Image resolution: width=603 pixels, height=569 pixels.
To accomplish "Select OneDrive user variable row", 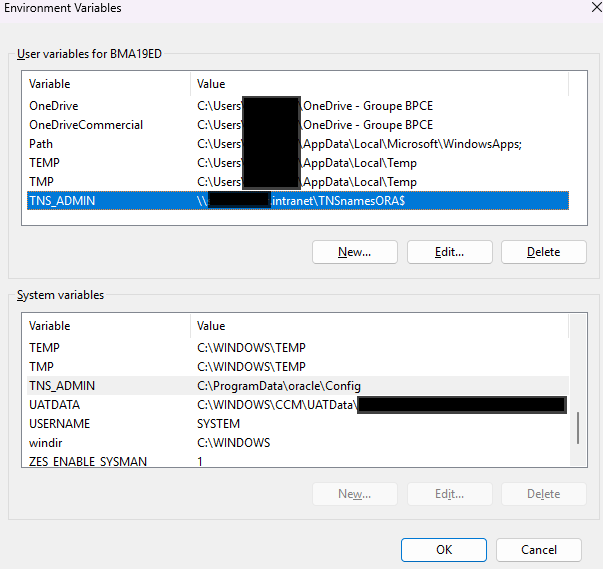I will 298,106.
